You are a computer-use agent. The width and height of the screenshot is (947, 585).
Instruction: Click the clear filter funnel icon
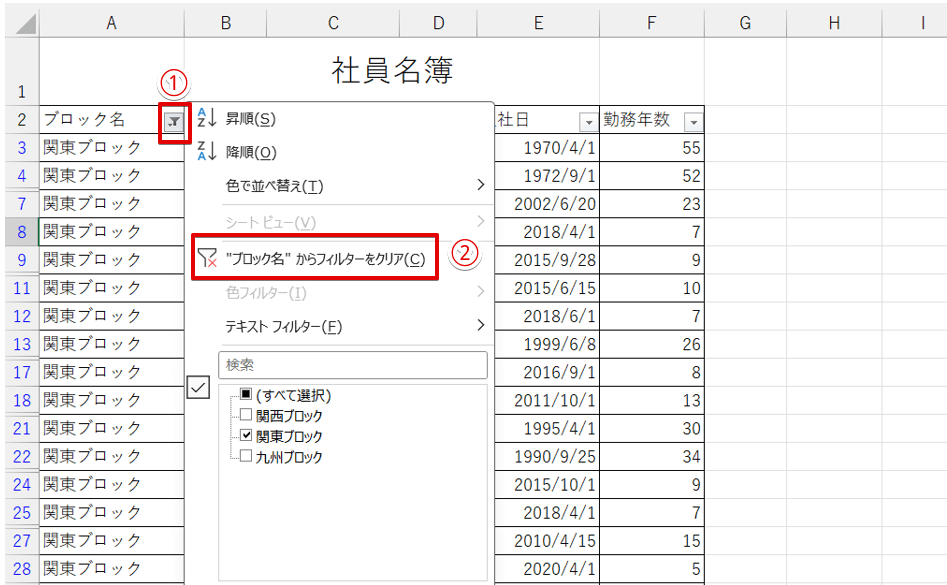pyautogui.click(x=207, y=259)
